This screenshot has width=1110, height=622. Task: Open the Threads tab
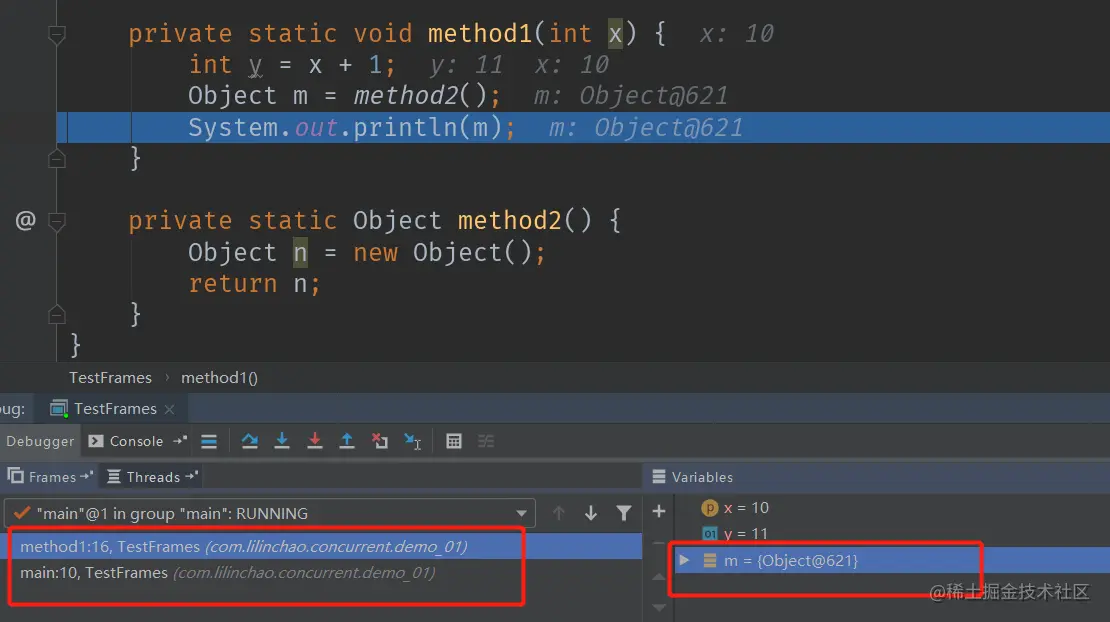pyautogui.click(x=151, y=477)
